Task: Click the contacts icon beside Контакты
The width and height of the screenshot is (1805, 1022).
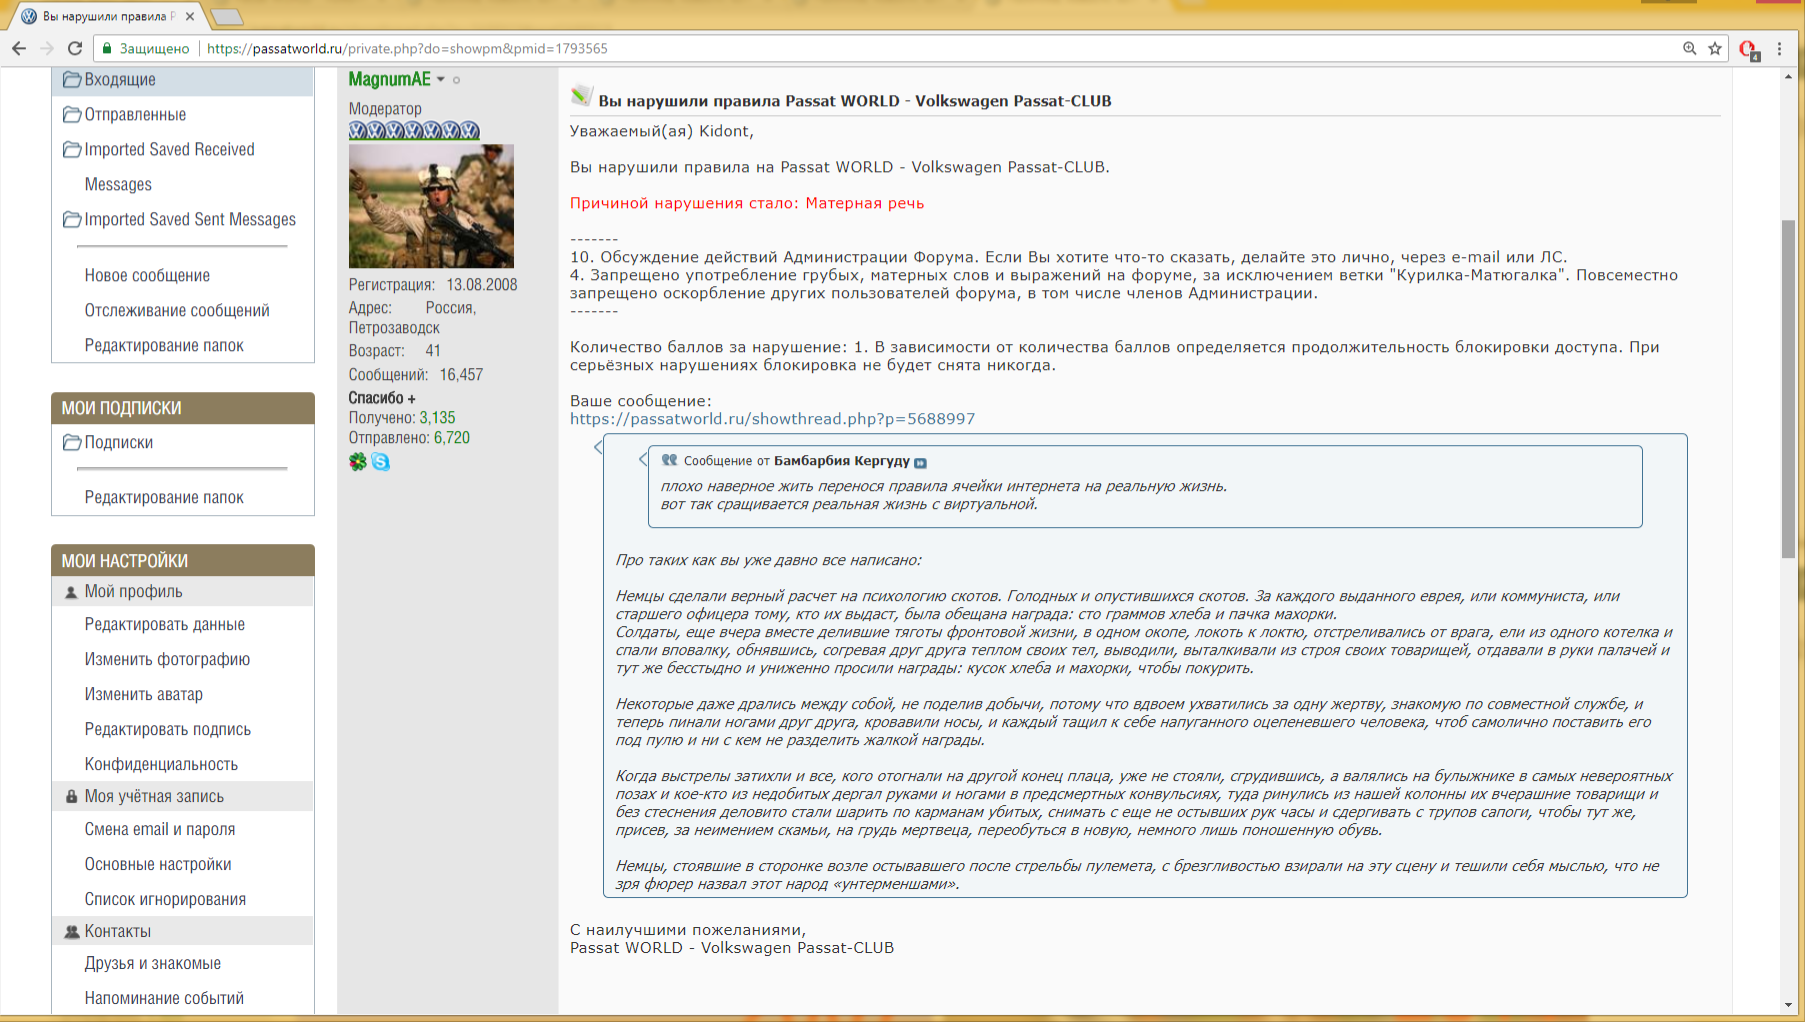Action: point(72,932)
